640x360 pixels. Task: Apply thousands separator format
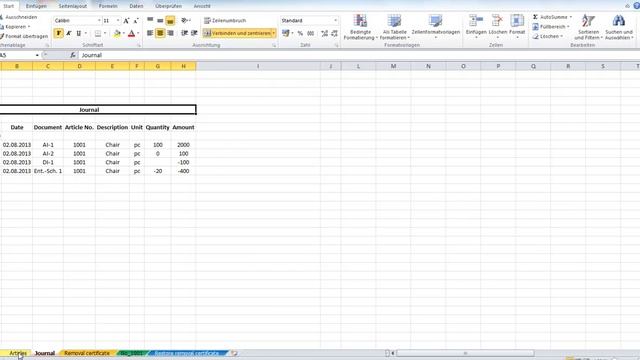click(x=311, y=33)
